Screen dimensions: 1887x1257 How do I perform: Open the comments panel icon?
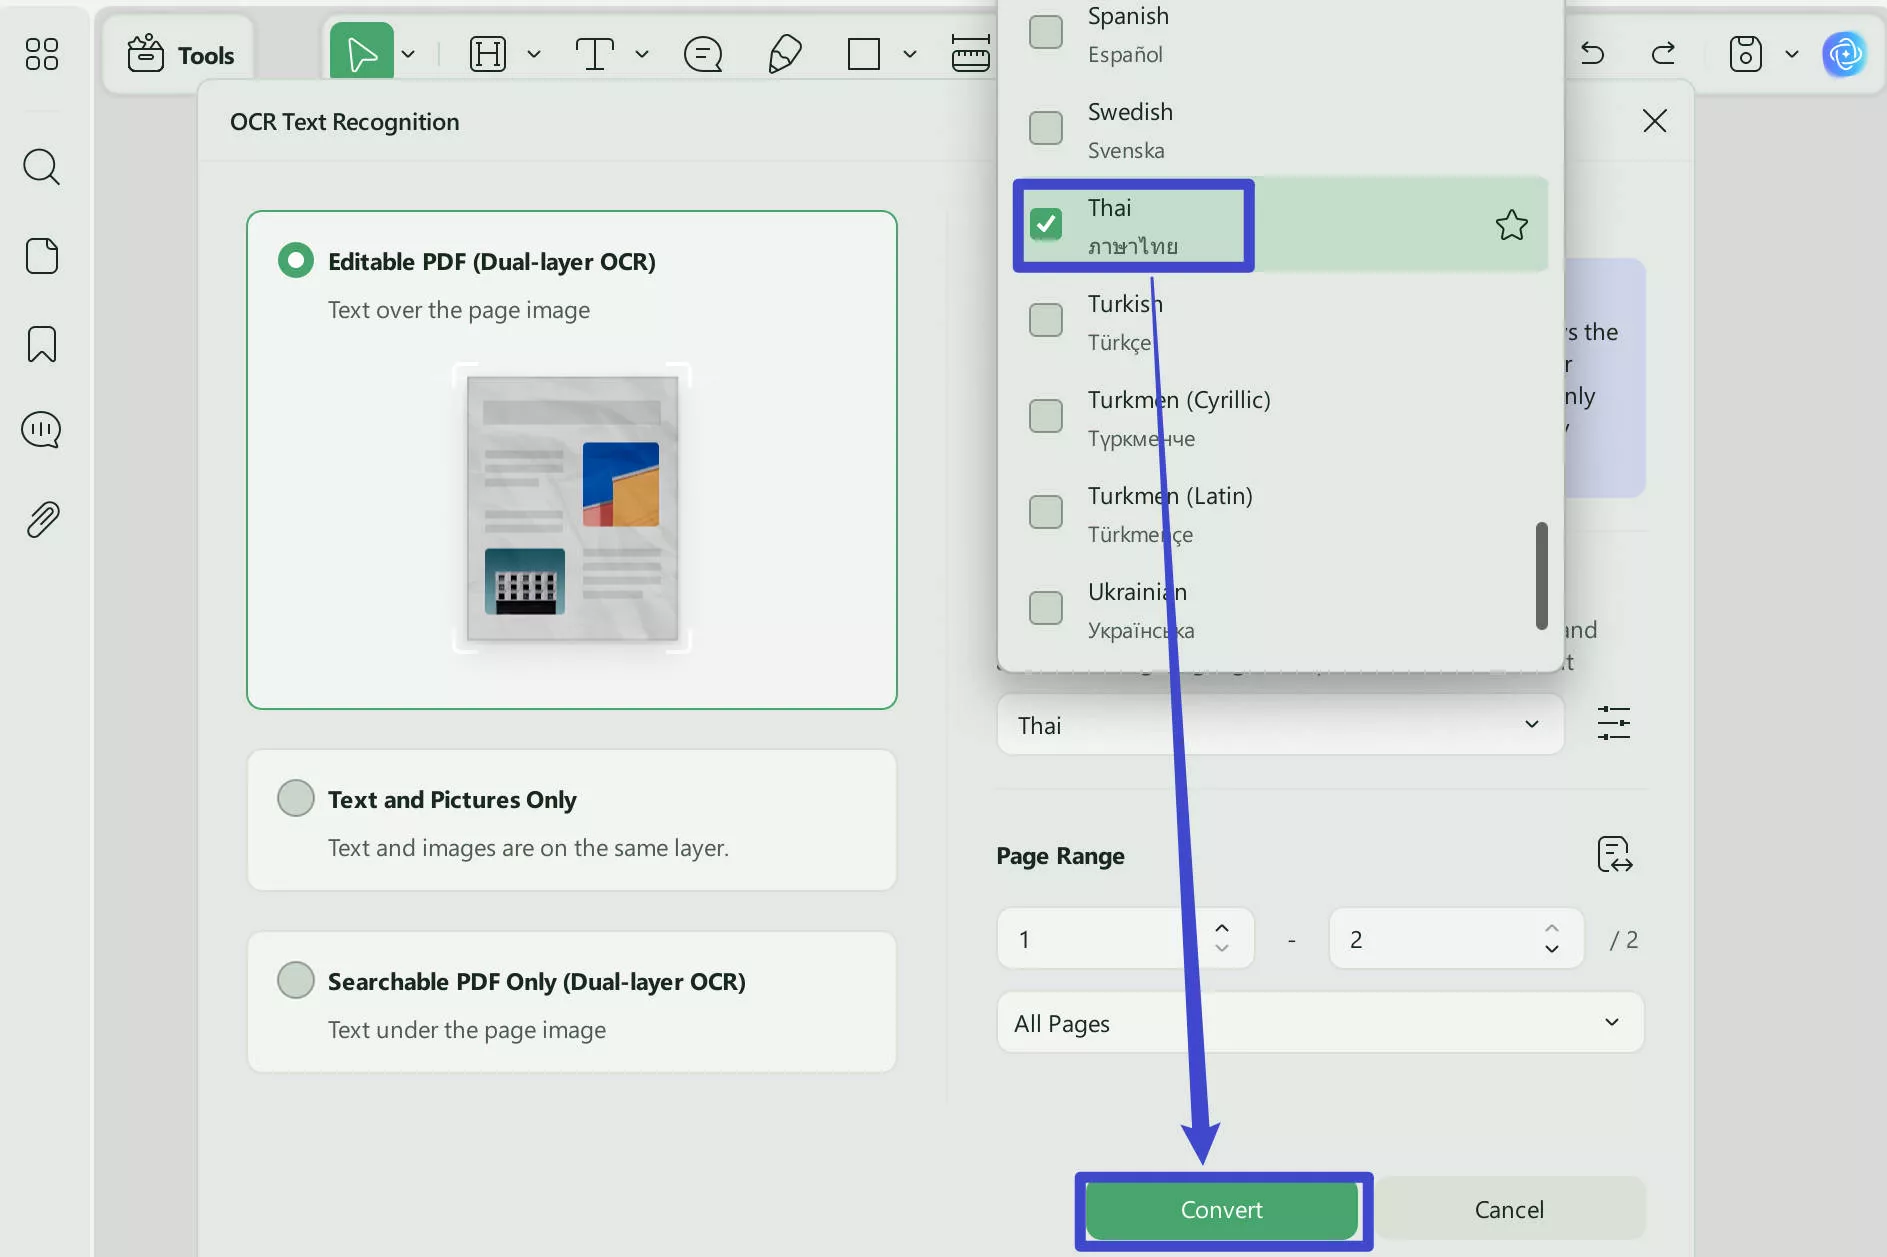pos(42,430)
